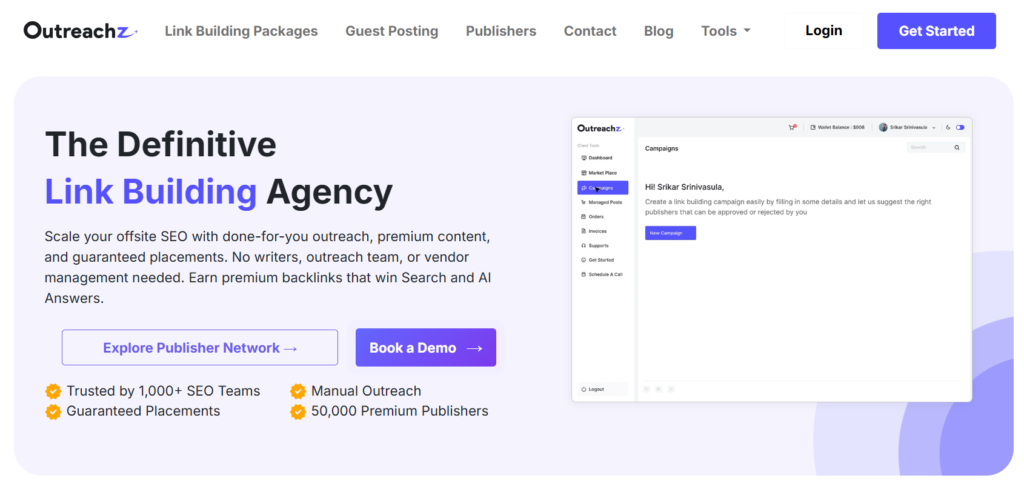
Task: Expand the Tools dropdown menu
Action: tap(726, 31)
